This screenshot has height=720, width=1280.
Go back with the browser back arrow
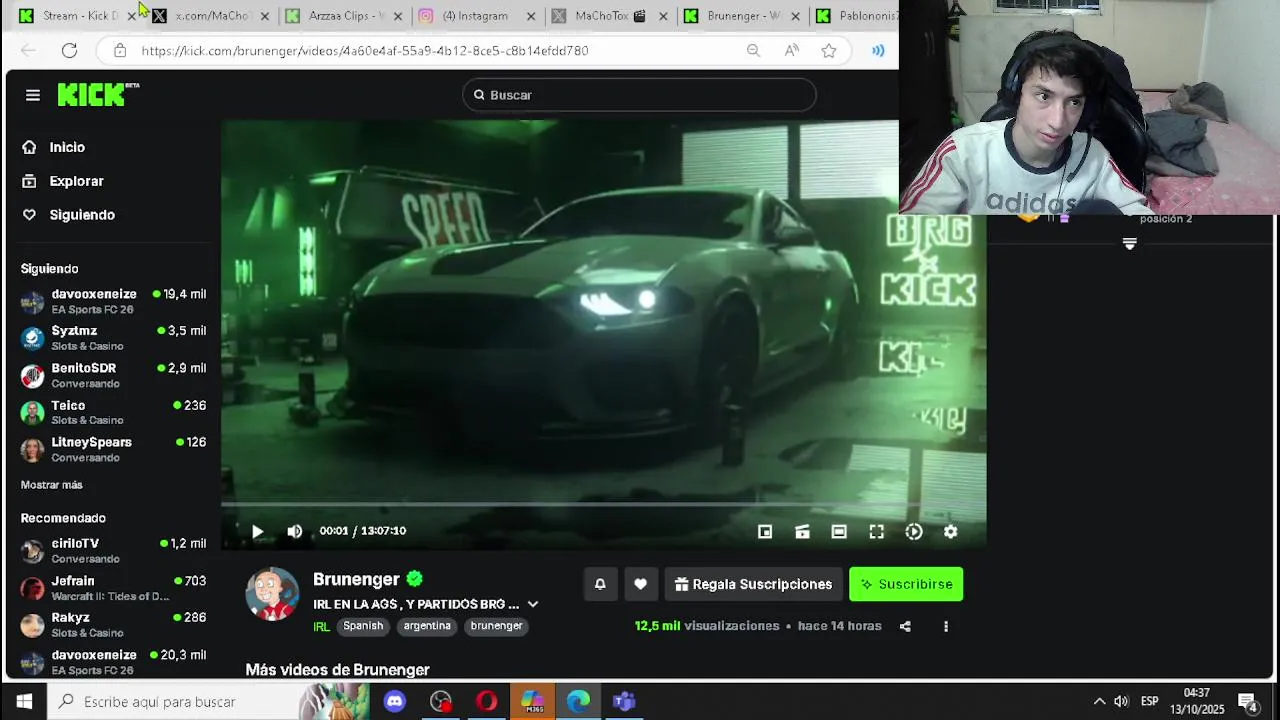[28, 50]
